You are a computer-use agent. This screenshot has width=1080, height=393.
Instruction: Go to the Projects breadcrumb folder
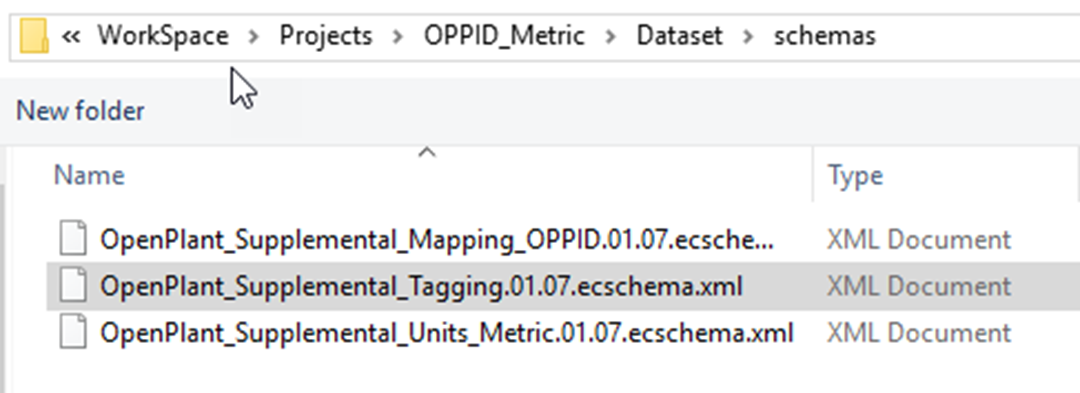(326, 36)
